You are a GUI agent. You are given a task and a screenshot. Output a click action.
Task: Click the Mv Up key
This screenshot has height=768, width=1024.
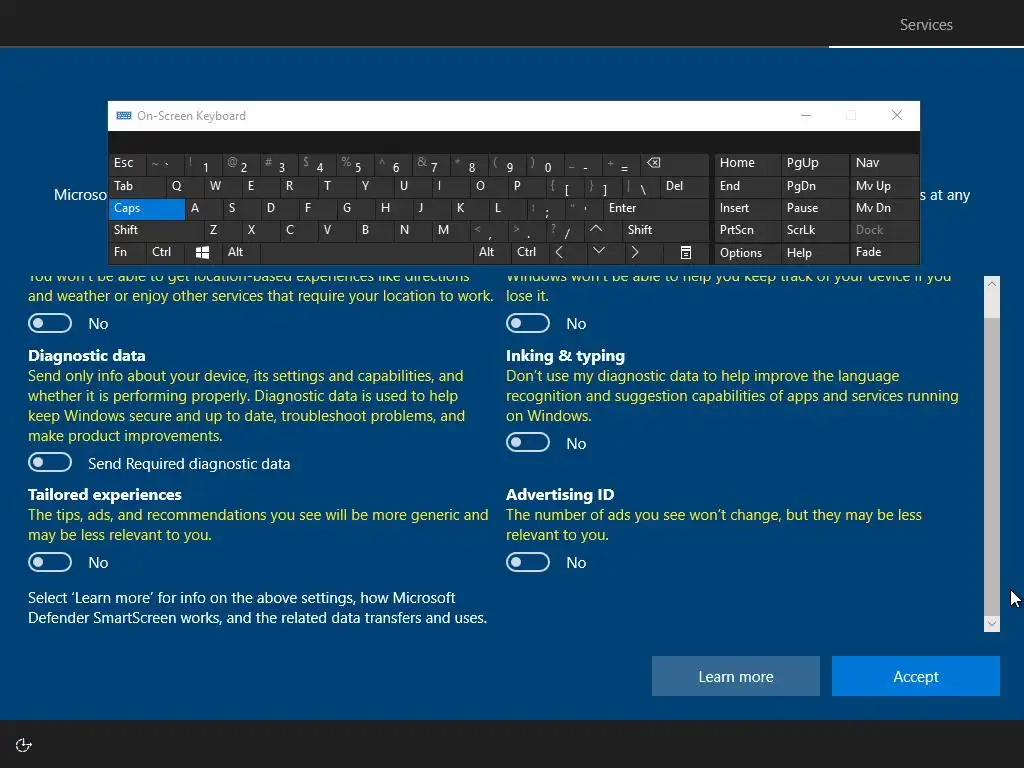[x=884, y=186]
